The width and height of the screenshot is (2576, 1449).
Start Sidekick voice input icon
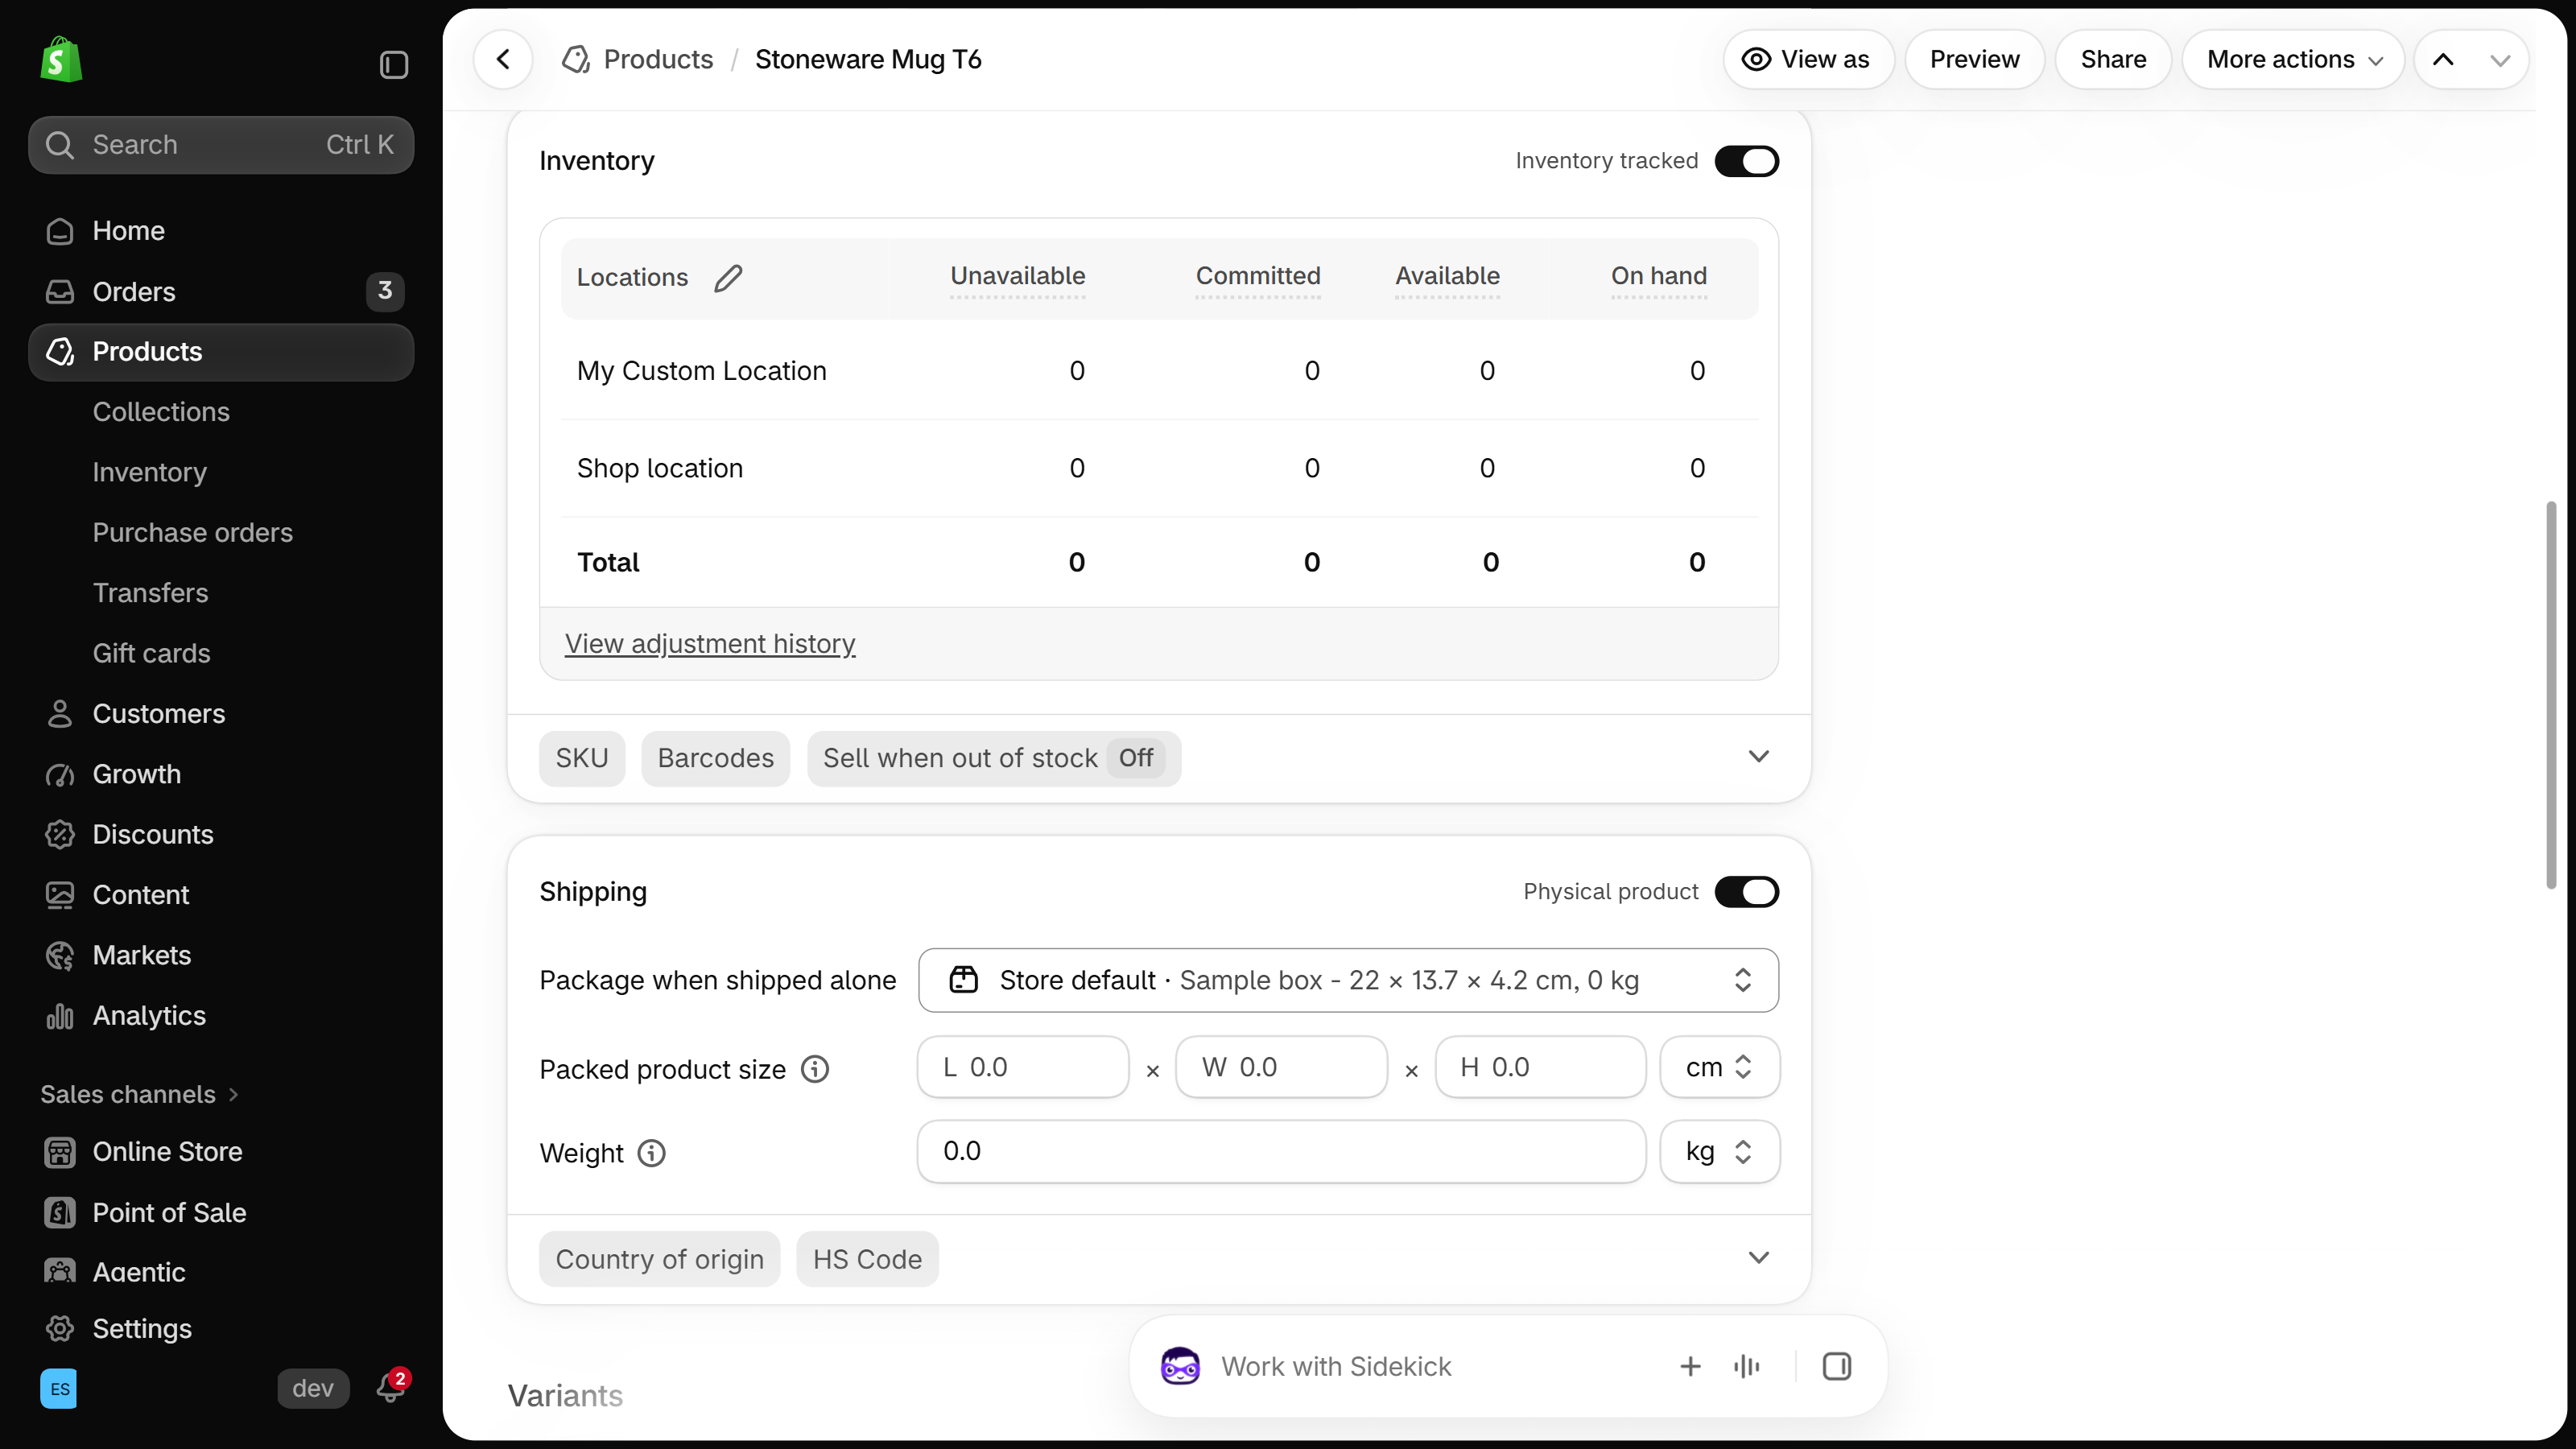(x=1747, y=1366)
